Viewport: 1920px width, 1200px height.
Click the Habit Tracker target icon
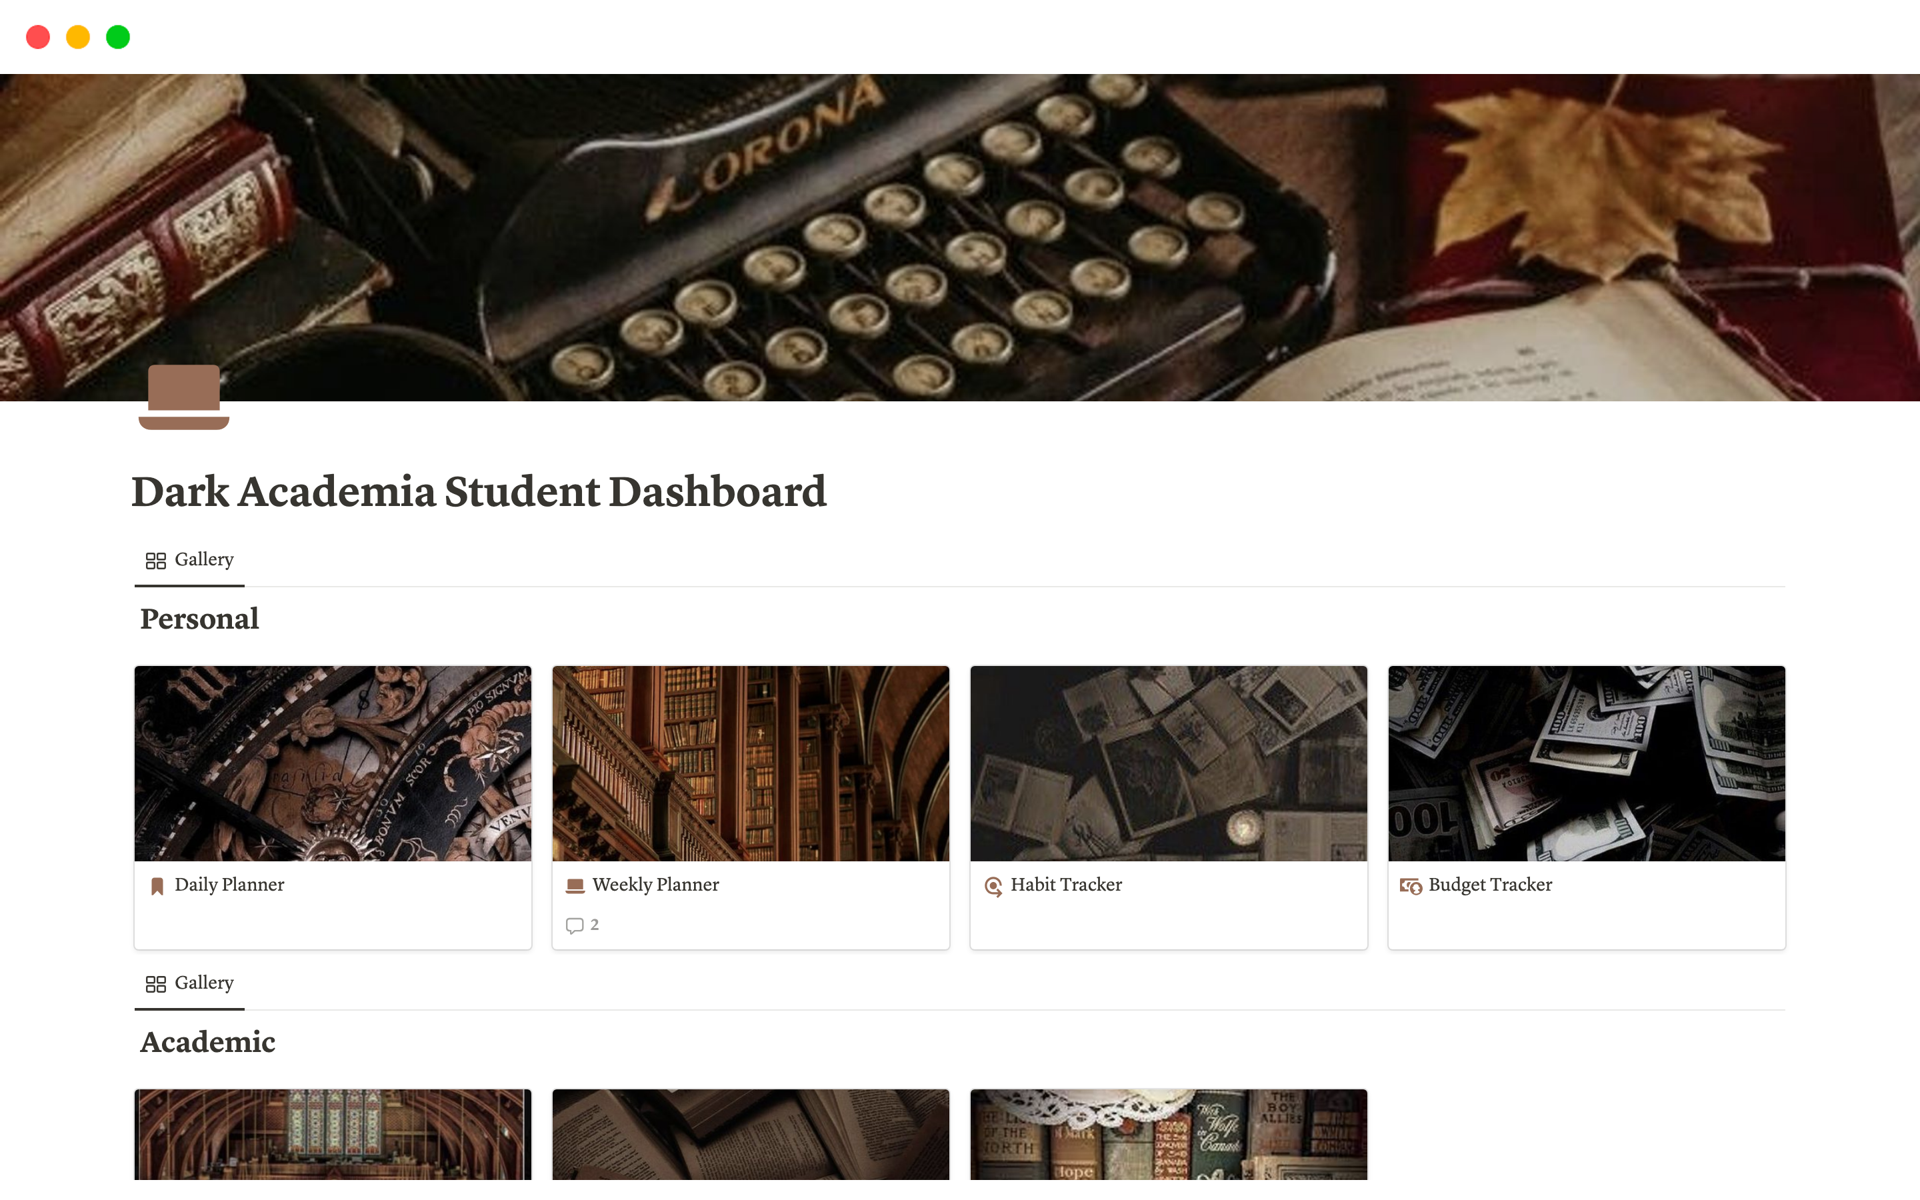[x=993, y=886]
